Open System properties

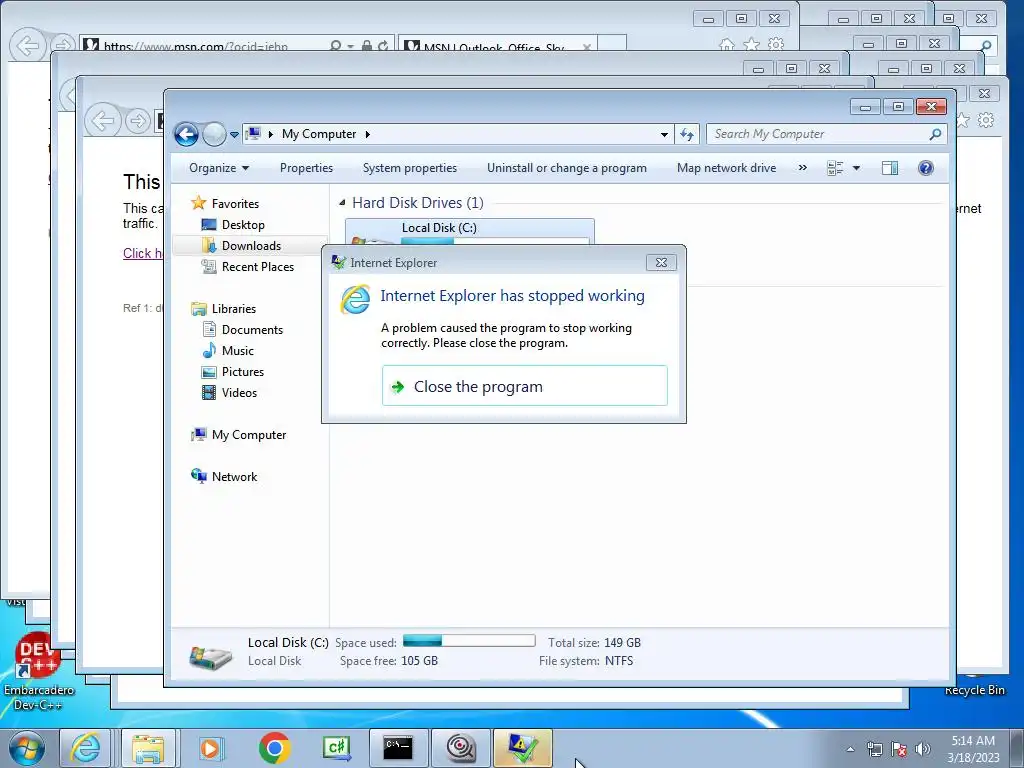[x=409, y=168]
